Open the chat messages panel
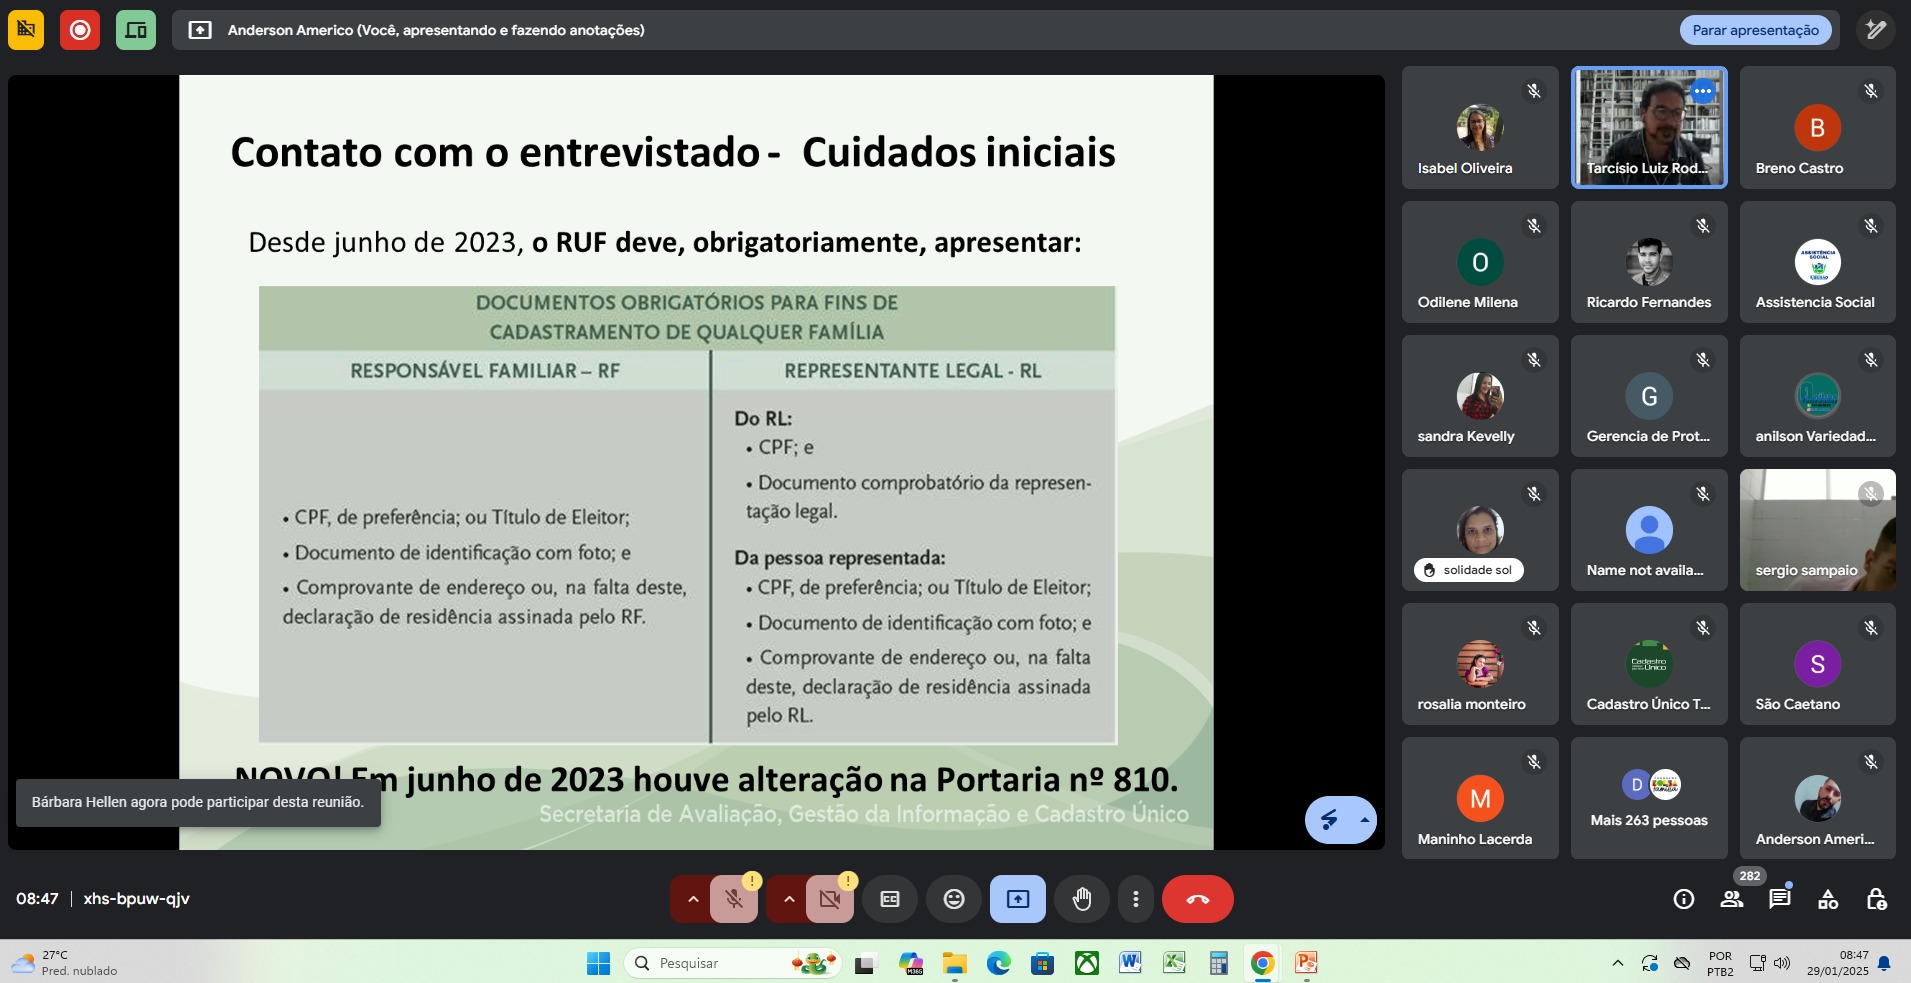 [x=1779, y=899]
